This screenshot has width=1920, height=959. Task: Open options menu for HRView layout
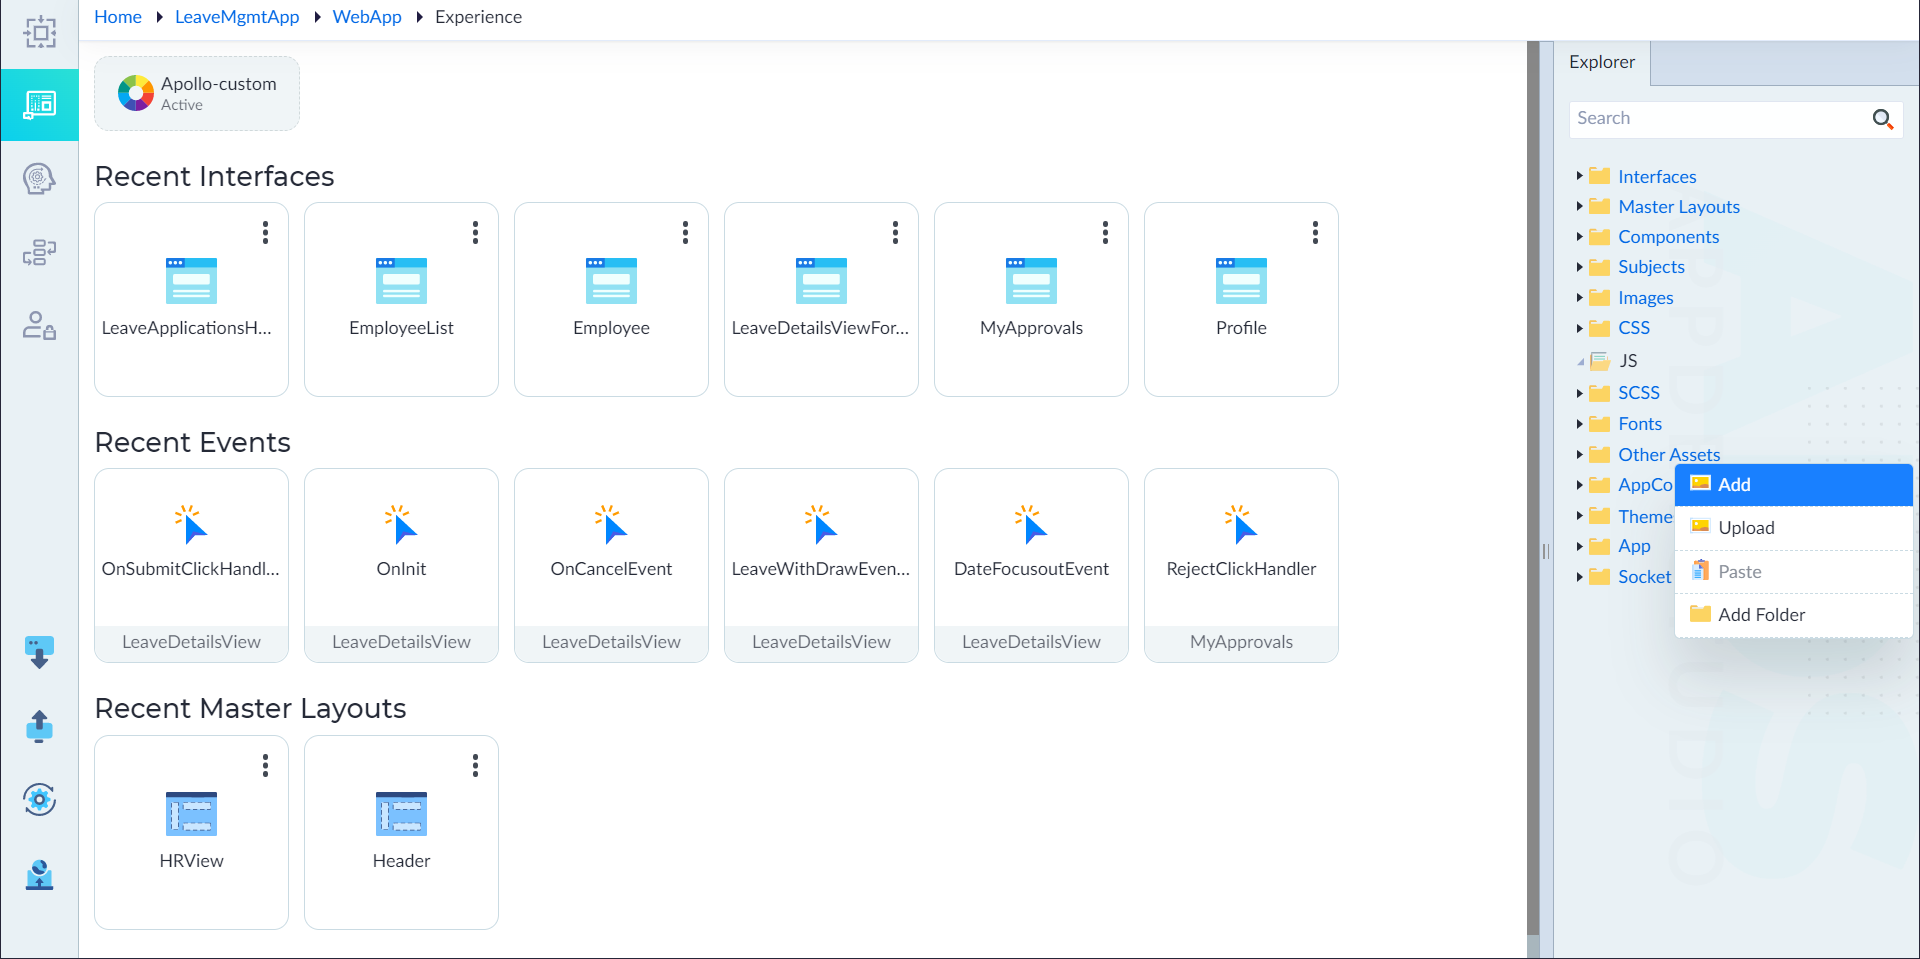(265, 766)
